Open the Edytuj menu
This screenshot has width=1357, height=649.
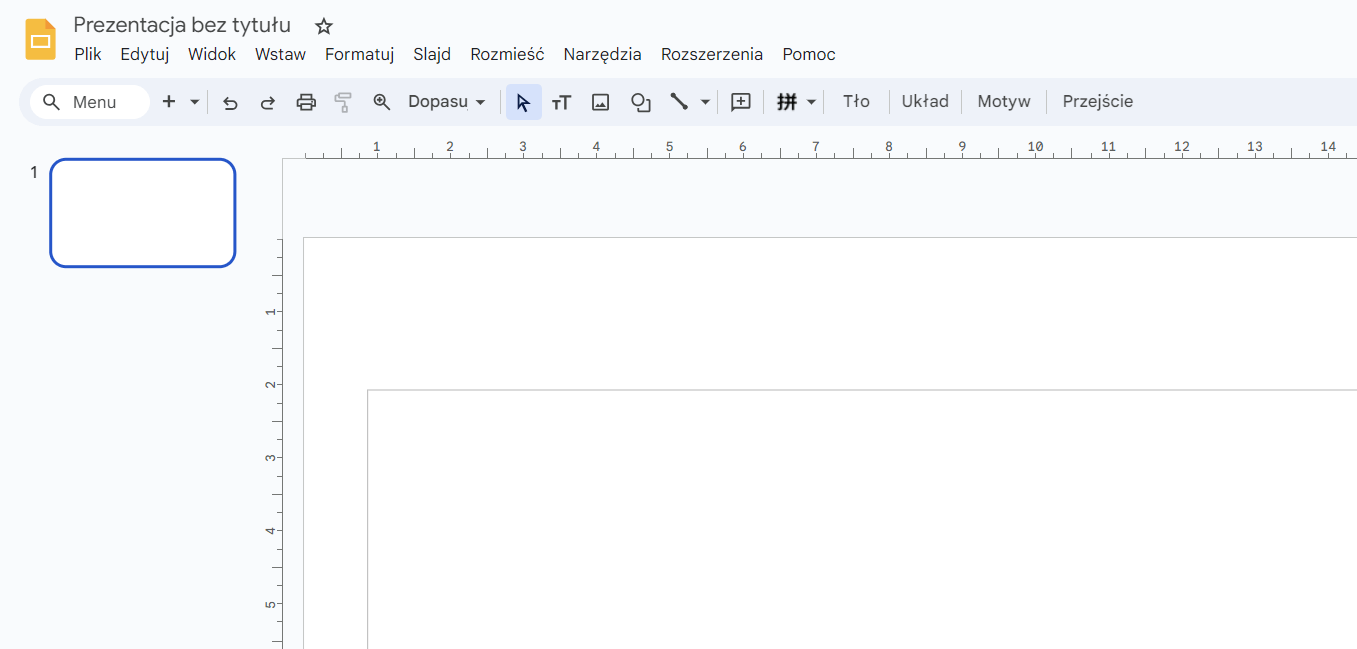(x=145, y=54)
